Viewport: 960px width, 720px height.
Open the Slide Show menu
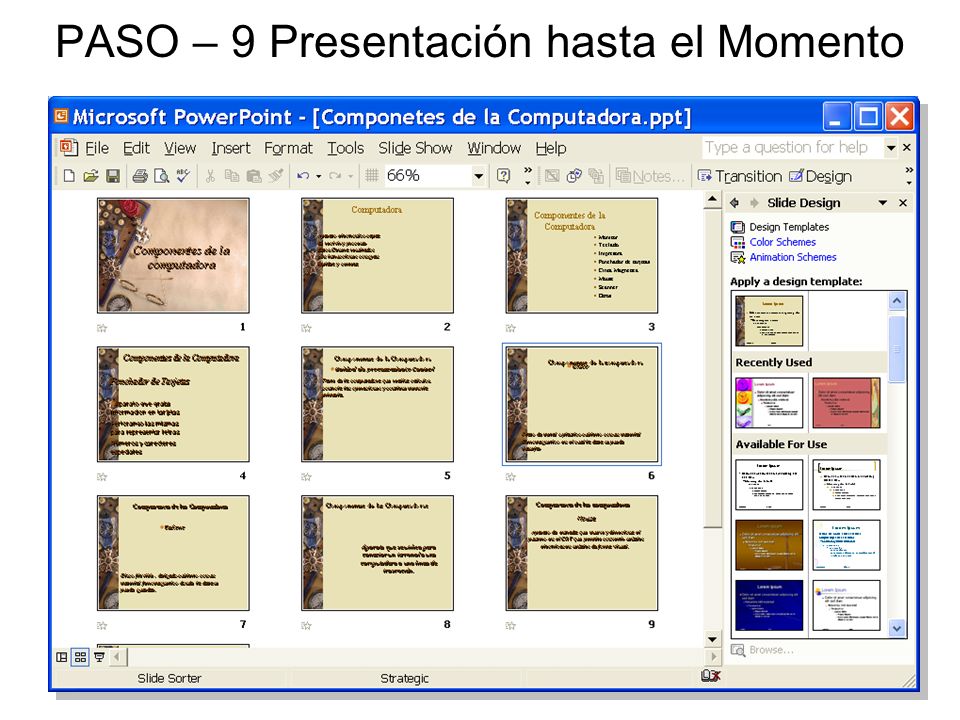[415, 148]
